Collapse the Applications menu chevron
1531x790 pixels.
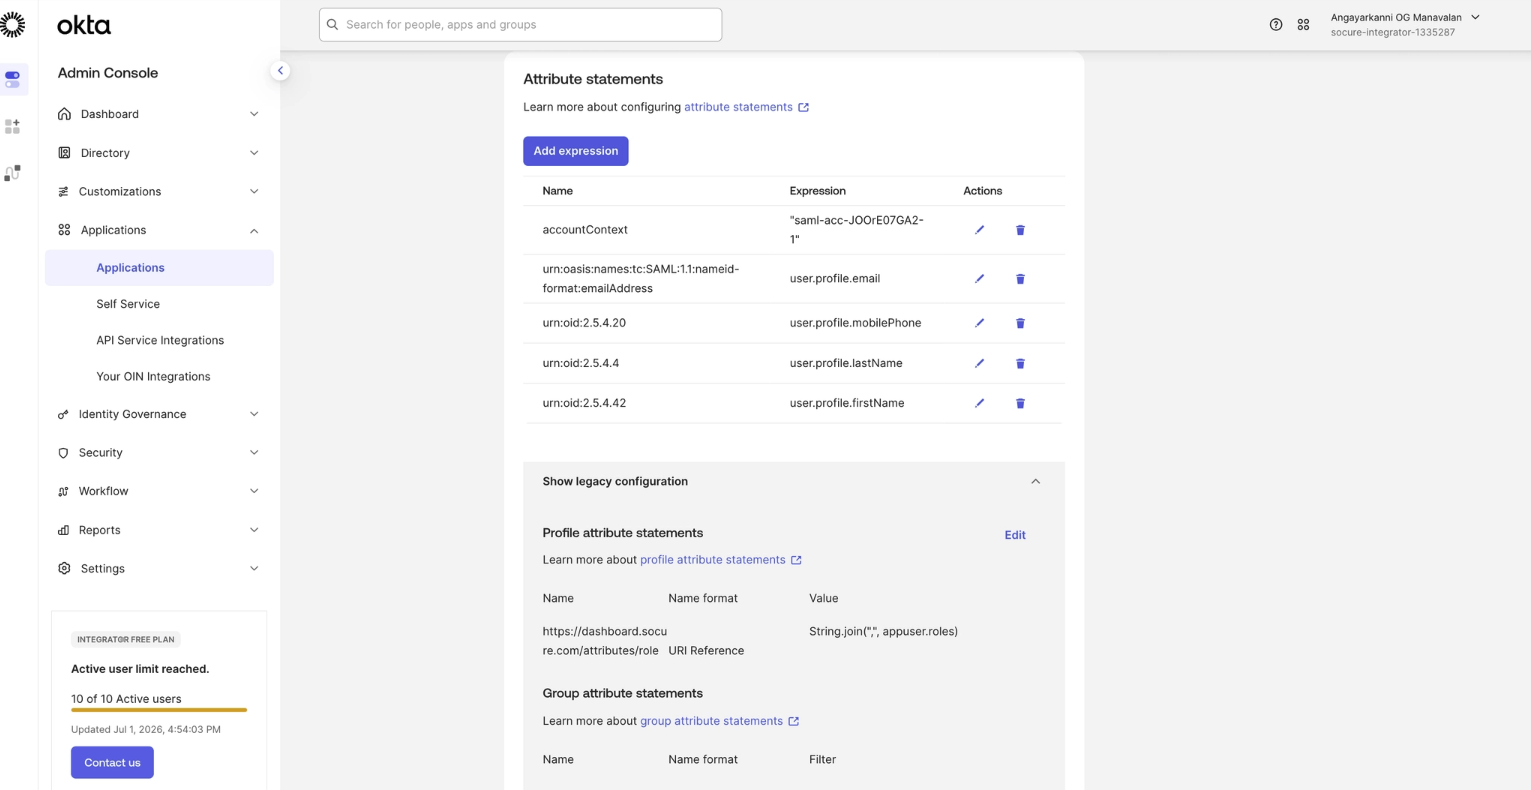(254, 230)
